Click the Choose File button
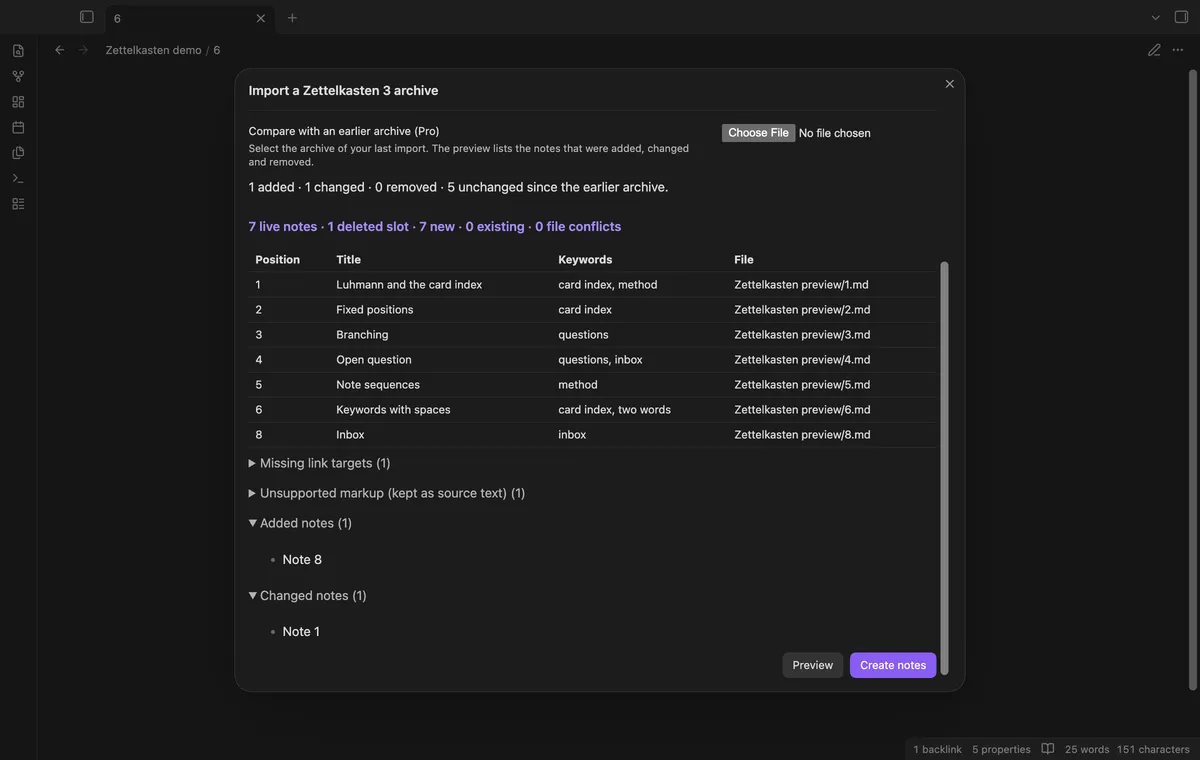This screenshot has height=760, width=1200. tap(759, 133)
